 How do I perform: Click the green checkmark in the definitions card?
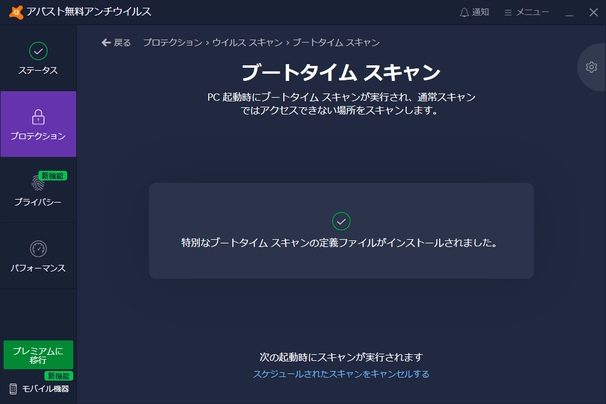click(x=341, y=221)
